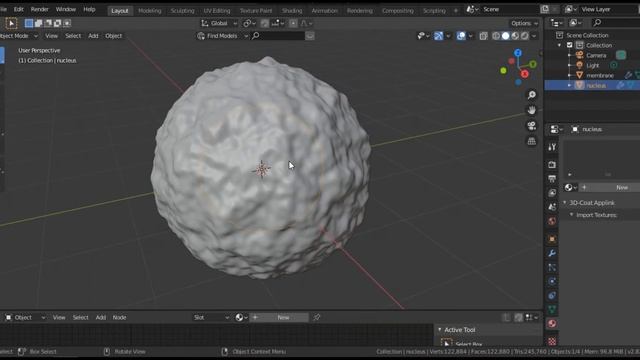Switch to rendered viewport shading
Screen dimensions: 640x360
tap(524, 36)
